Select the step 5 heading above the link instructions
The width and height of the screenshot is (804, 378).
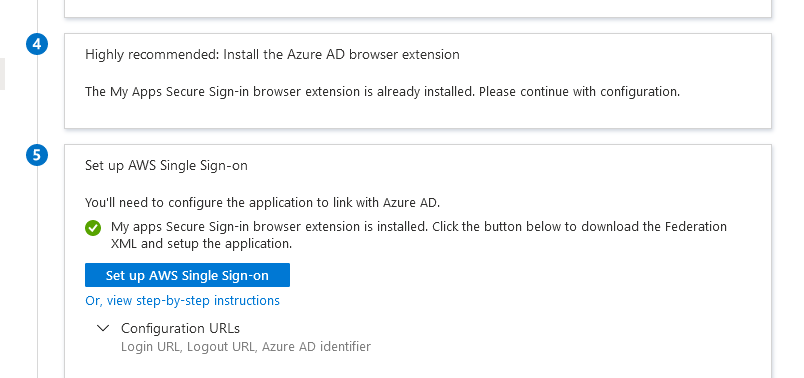pos(166,165)
